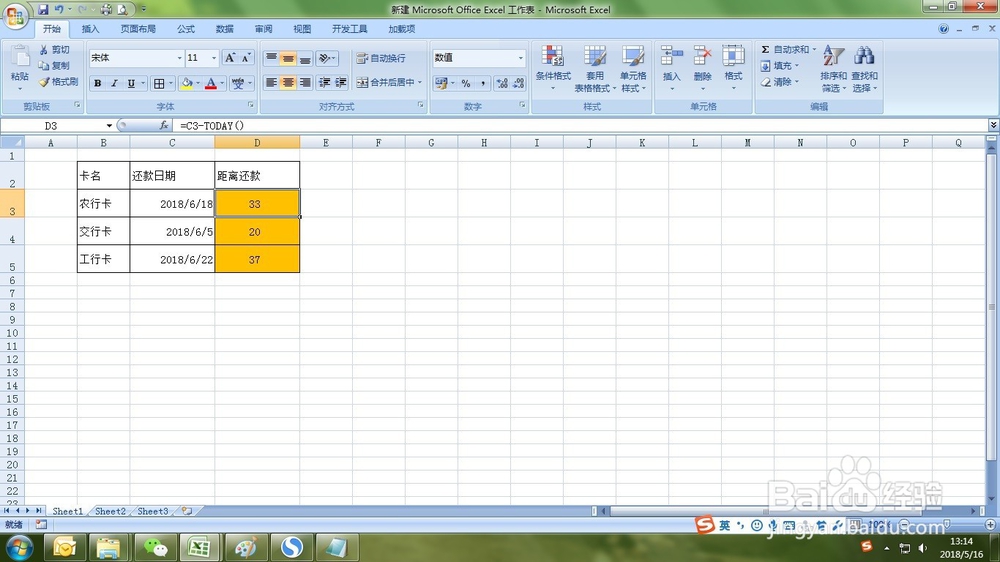This screenshot has width=1000, height=562.
Task: Toggle wrap text (自动换行)
Action: point(381,58)
